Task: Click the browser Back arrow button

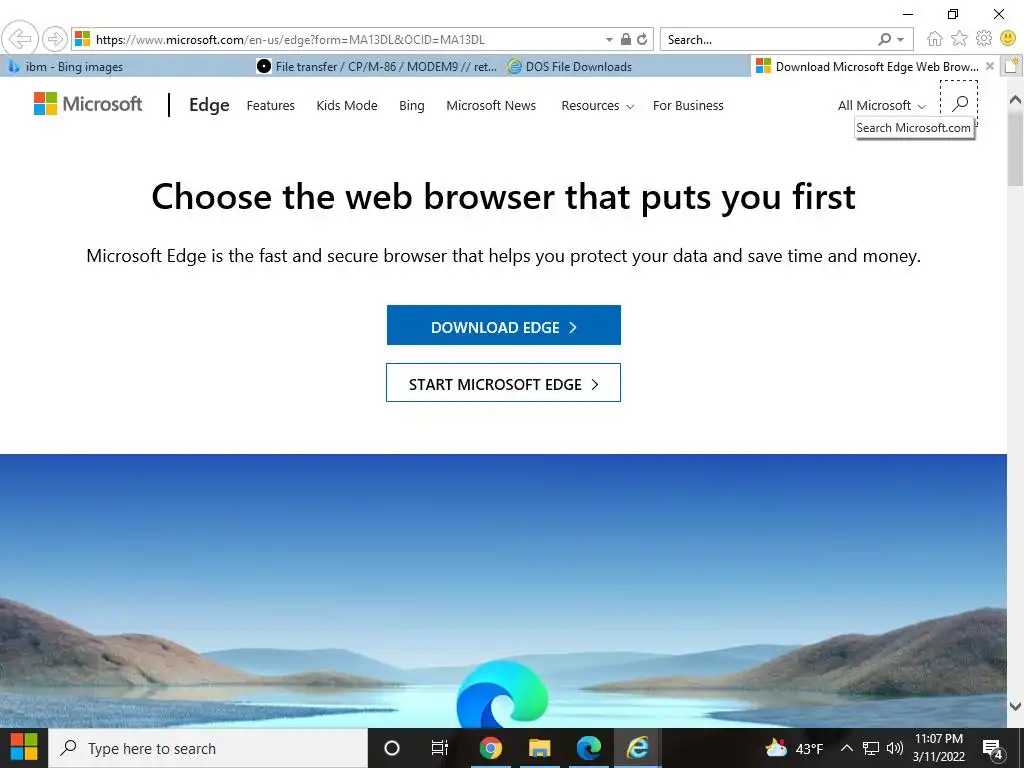Action: (x=20, y=39)
